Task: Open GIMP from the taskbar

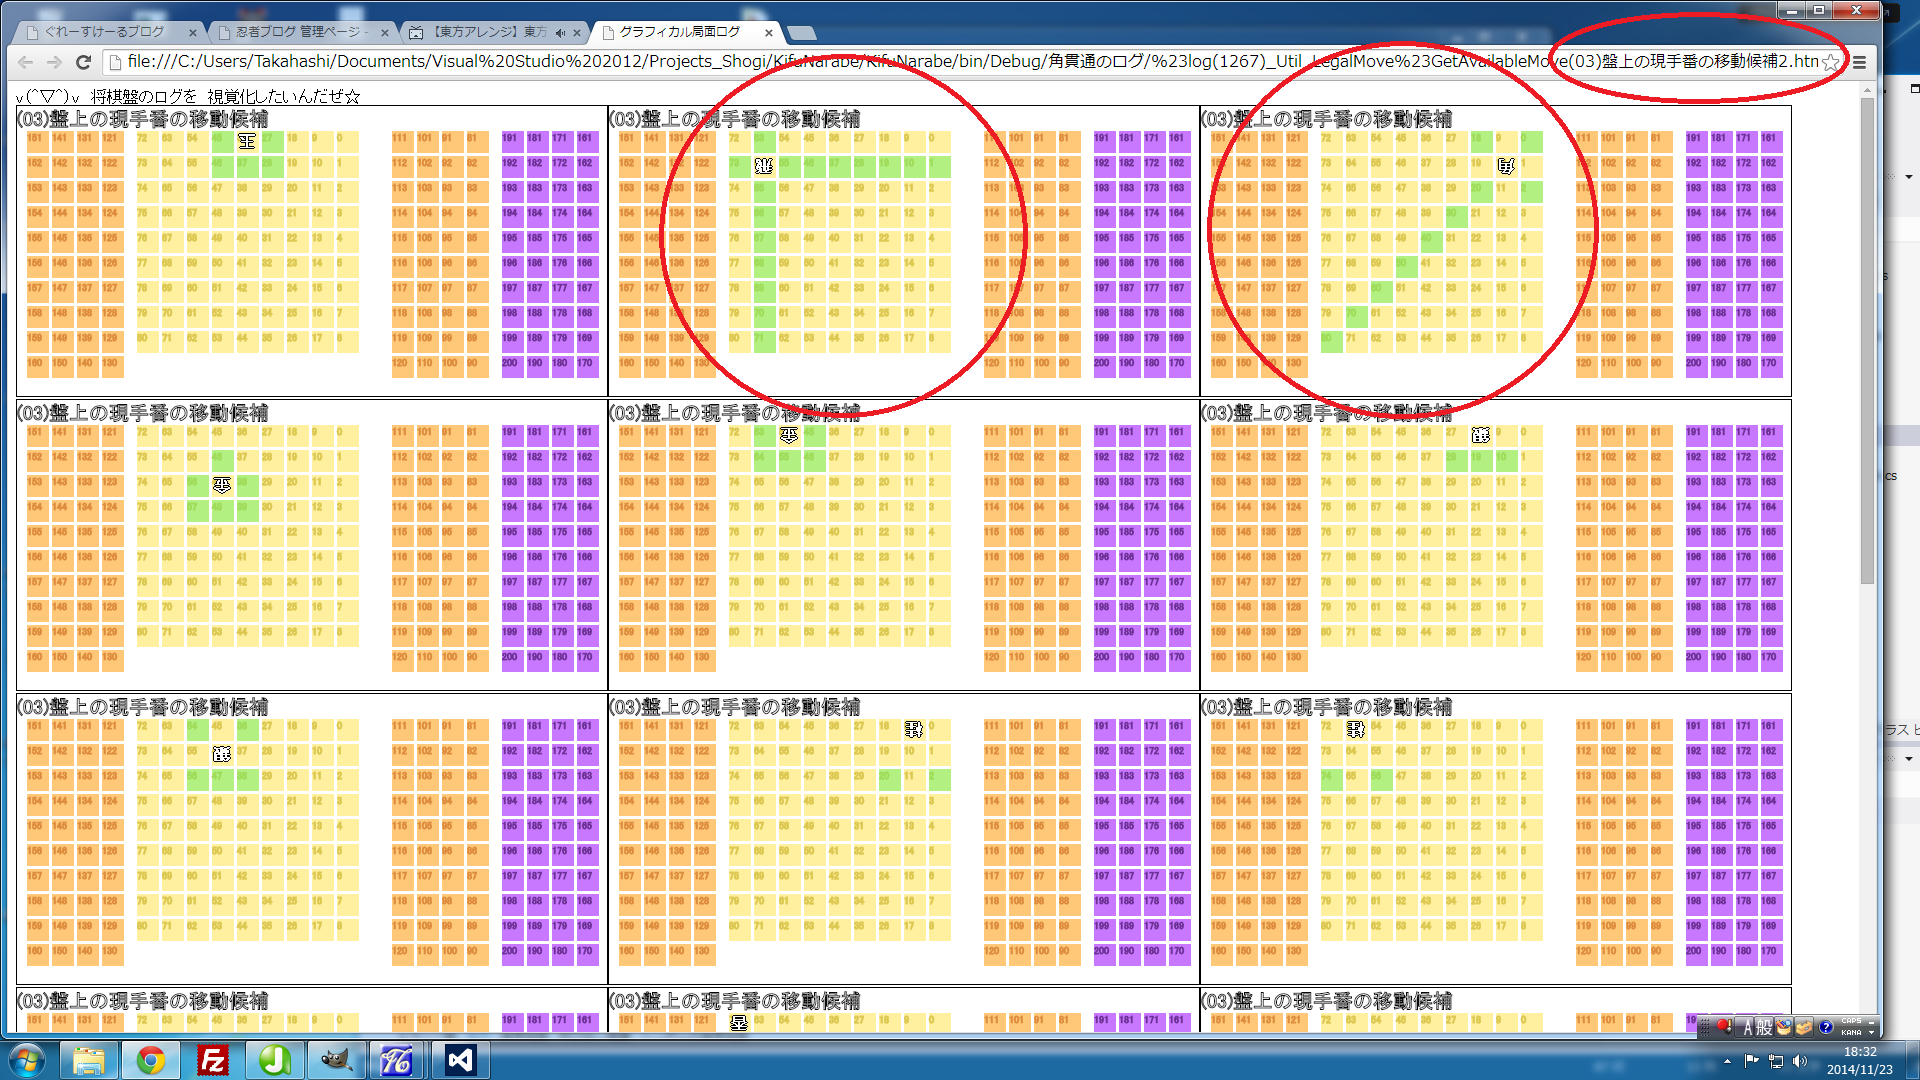Action: click(x=336, y=1060)
